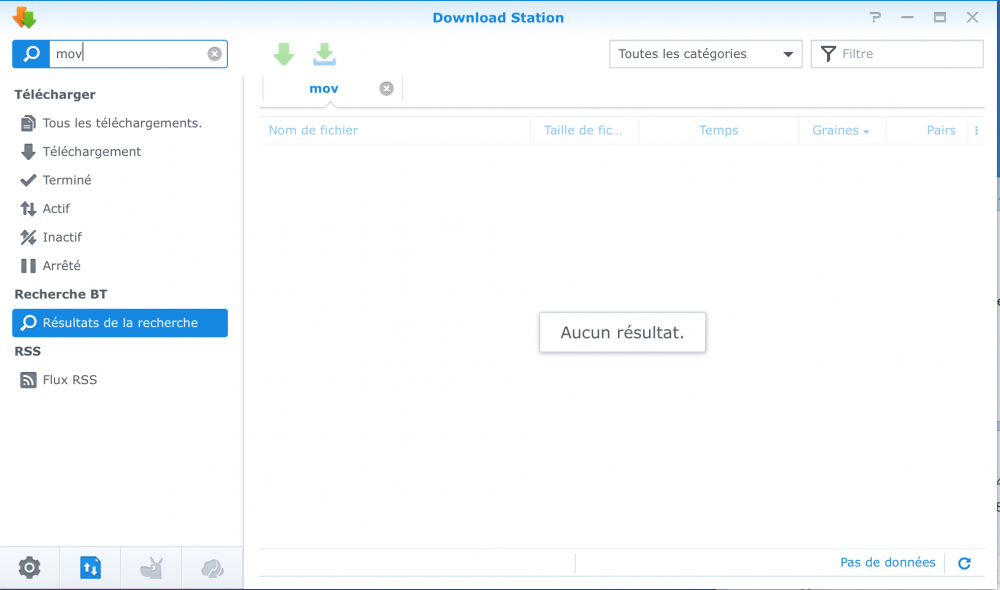The height and width of the screenshot is (590, 1000).
Task: Click the eMule donkey icon at bottom
Action: click(x=151, y=568)
